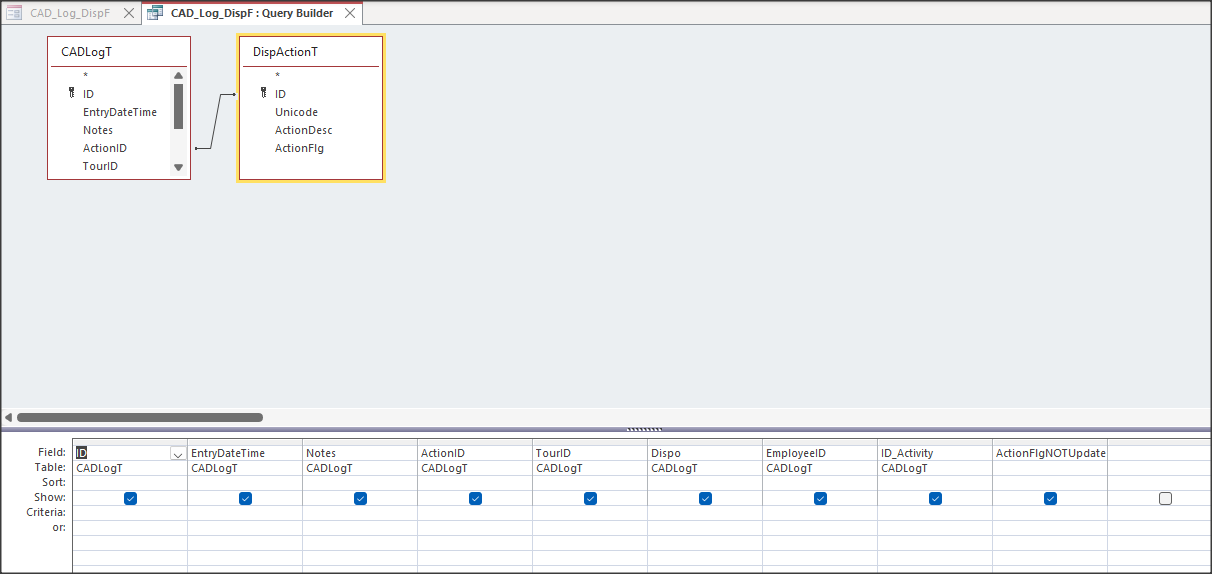Click the Dispo field cell in grid

pos(705,453)
